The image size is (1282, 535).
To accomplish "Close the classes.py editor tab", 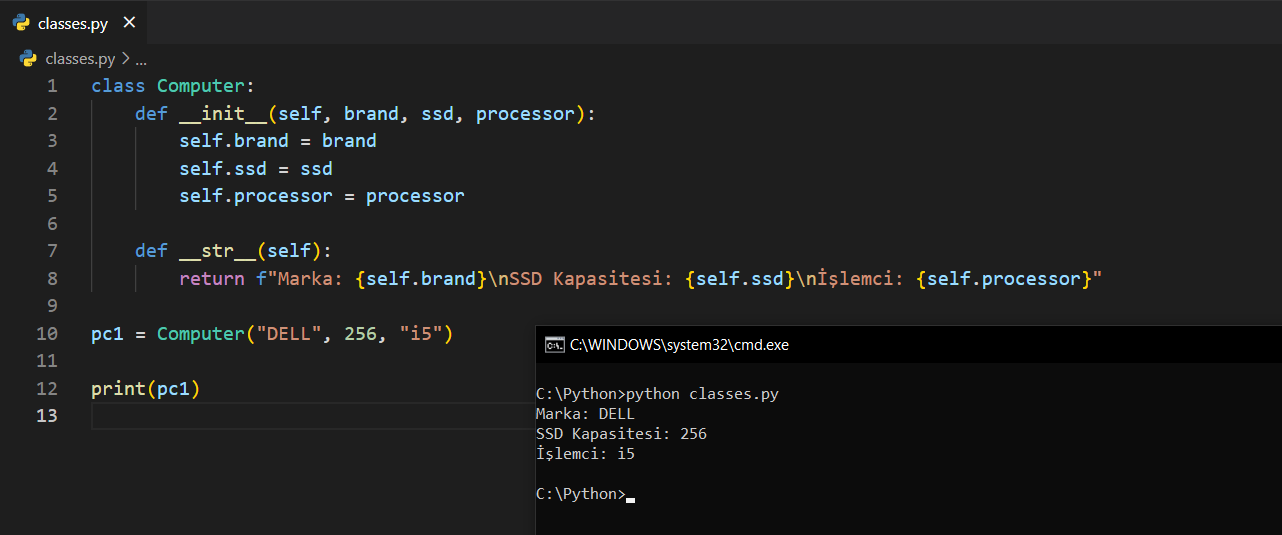I will [x=128, y=23].
